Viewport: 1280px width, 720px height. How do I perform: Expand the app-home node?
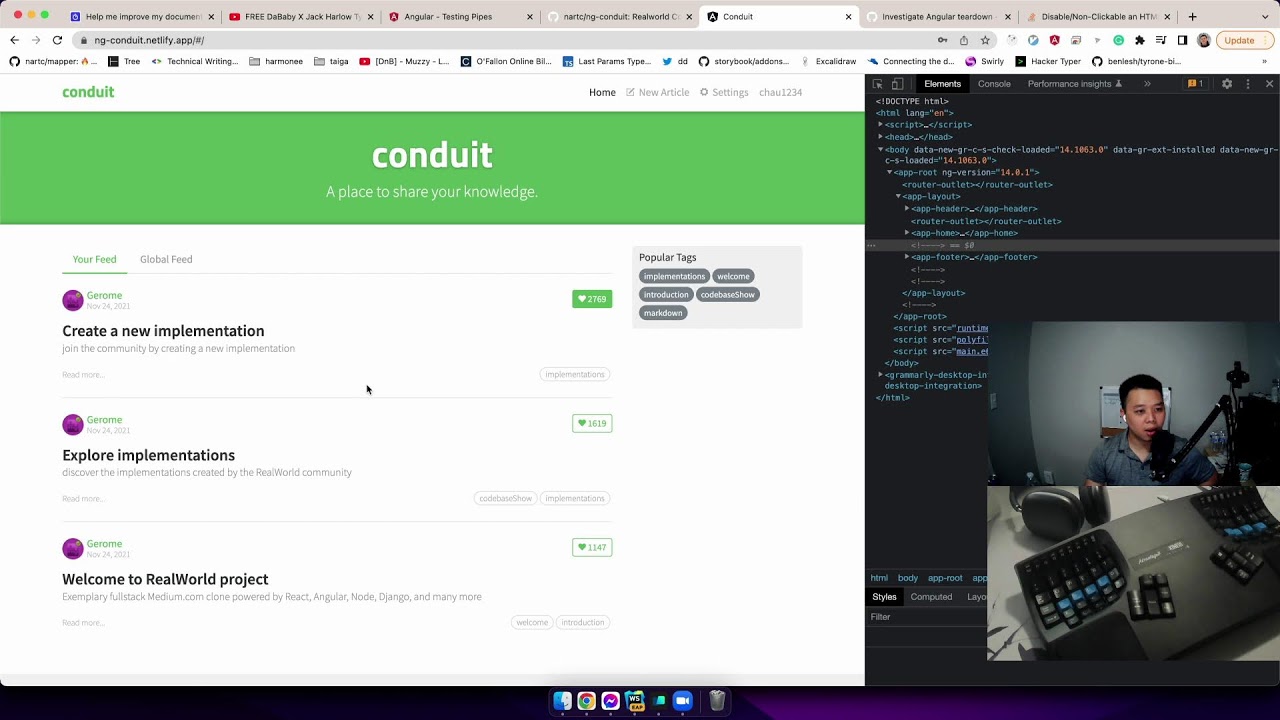point(907,233)
